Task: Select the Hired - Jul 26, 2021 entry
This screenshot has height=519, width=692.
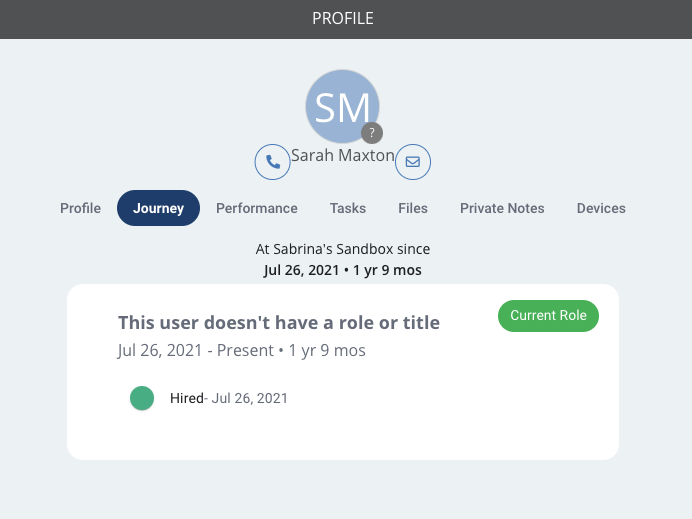Action: (229, 398)
